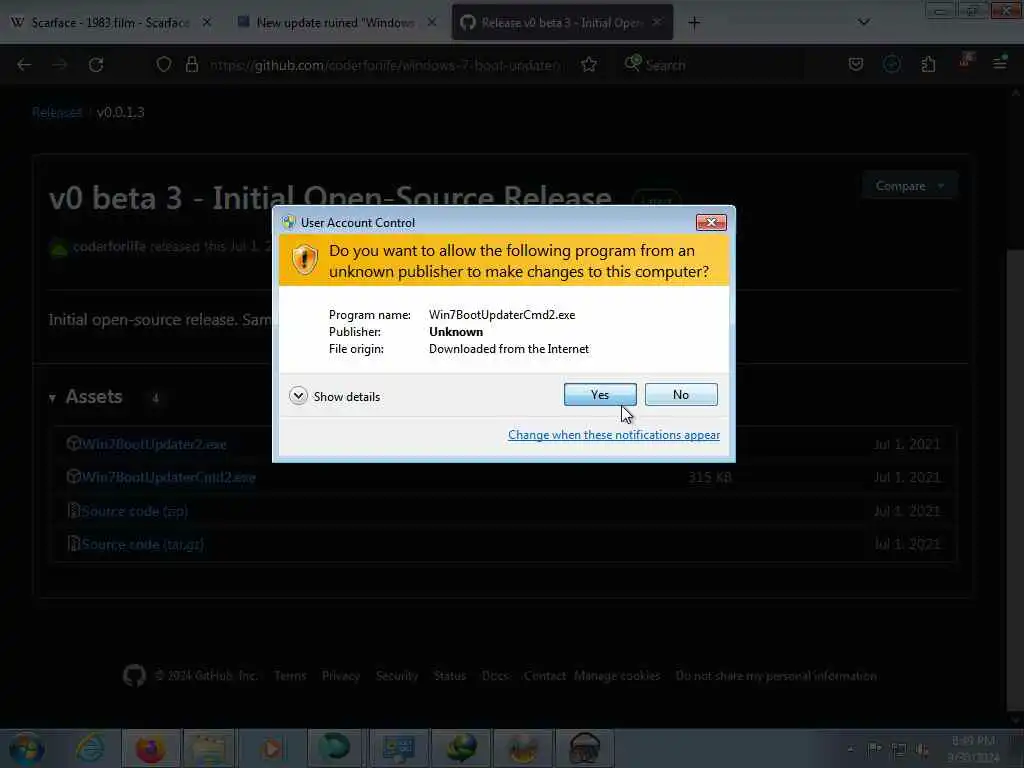Open Manage cookies footer link
The image size is (1024, 768).
click(617, 676)
